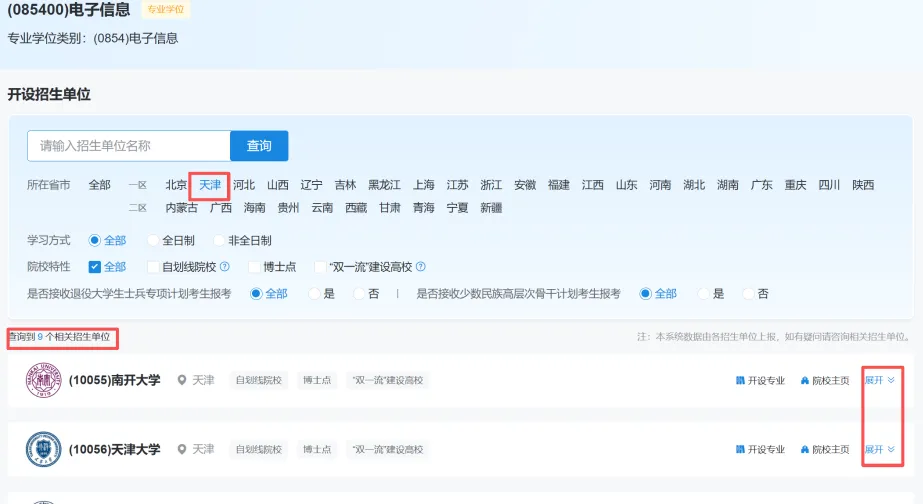The image size is (923, 504).
Task: Filter by province 内蒙古
Action: click(181, 208)
